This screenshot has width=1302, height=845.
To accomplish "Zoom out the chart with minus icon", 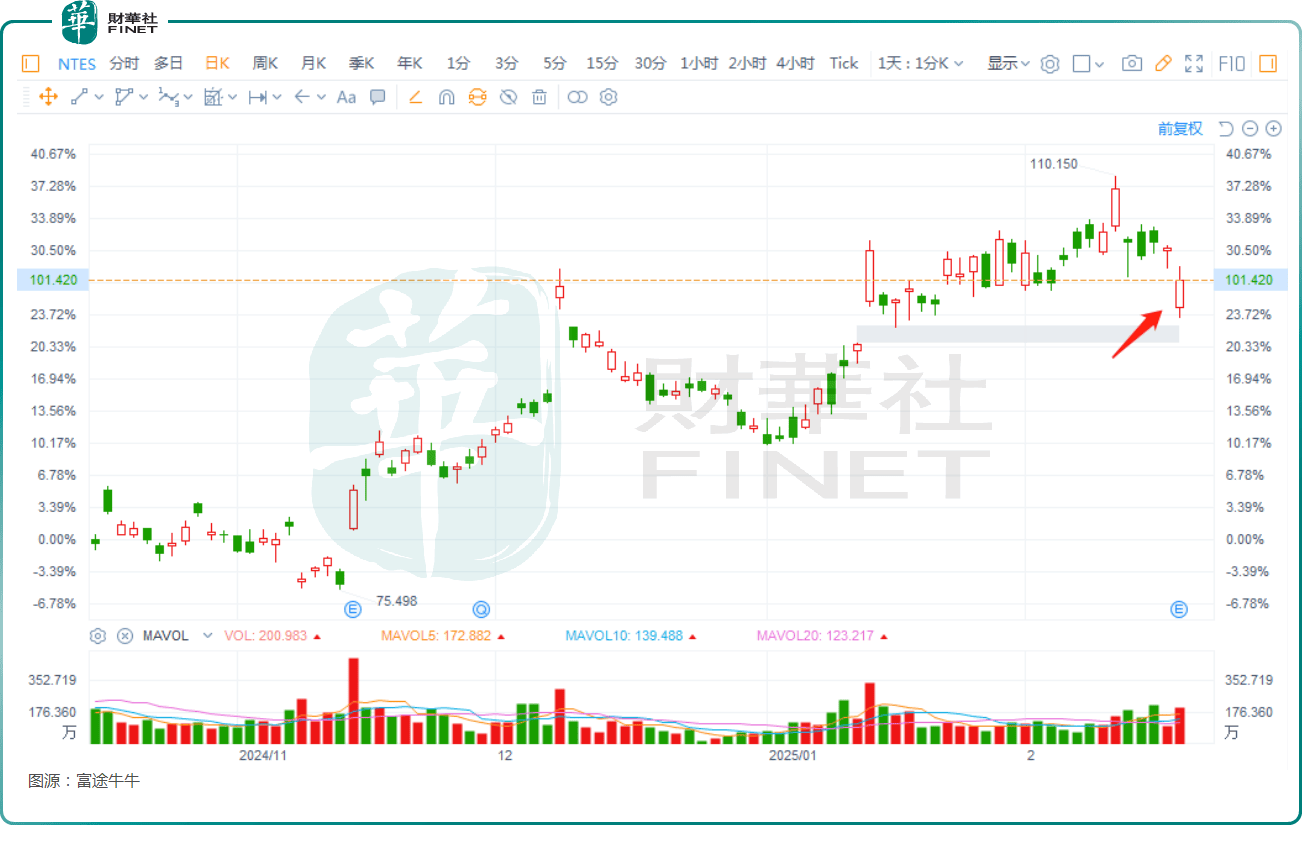I will [x=1250, y=128].
